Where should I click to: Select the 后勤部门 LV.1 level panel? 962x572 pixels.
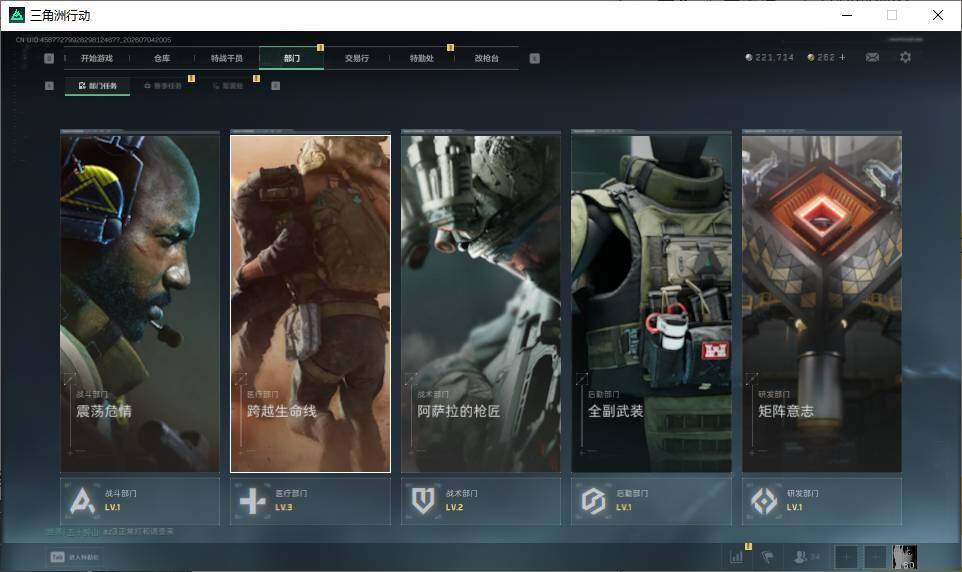[652, 501]
